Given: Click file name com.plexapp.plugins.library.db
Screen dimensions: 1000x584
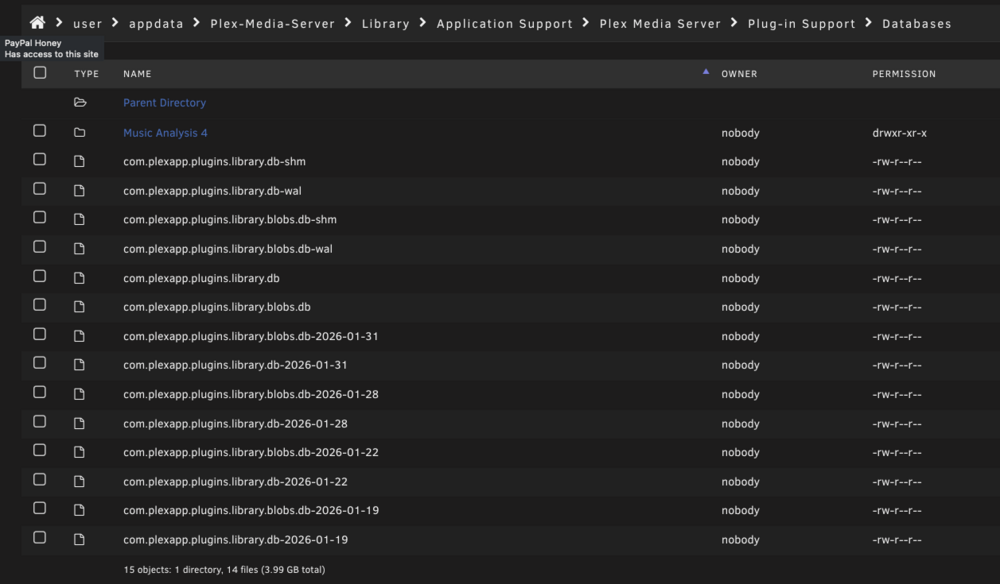Looking at the screenshot, I should [201, 278].
